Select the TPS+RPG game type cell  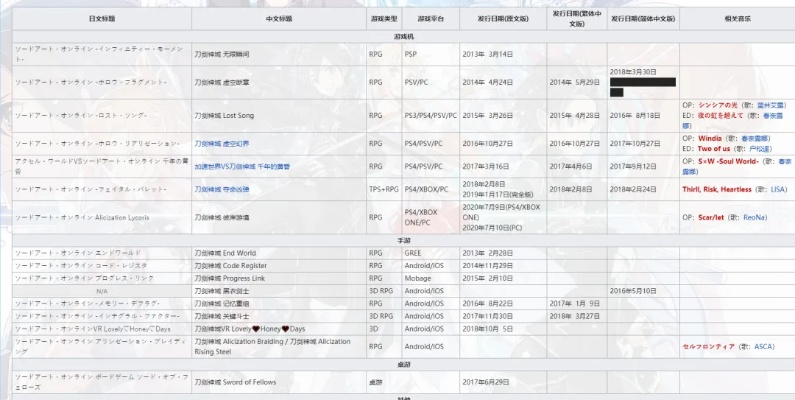(x=384, y=189)
